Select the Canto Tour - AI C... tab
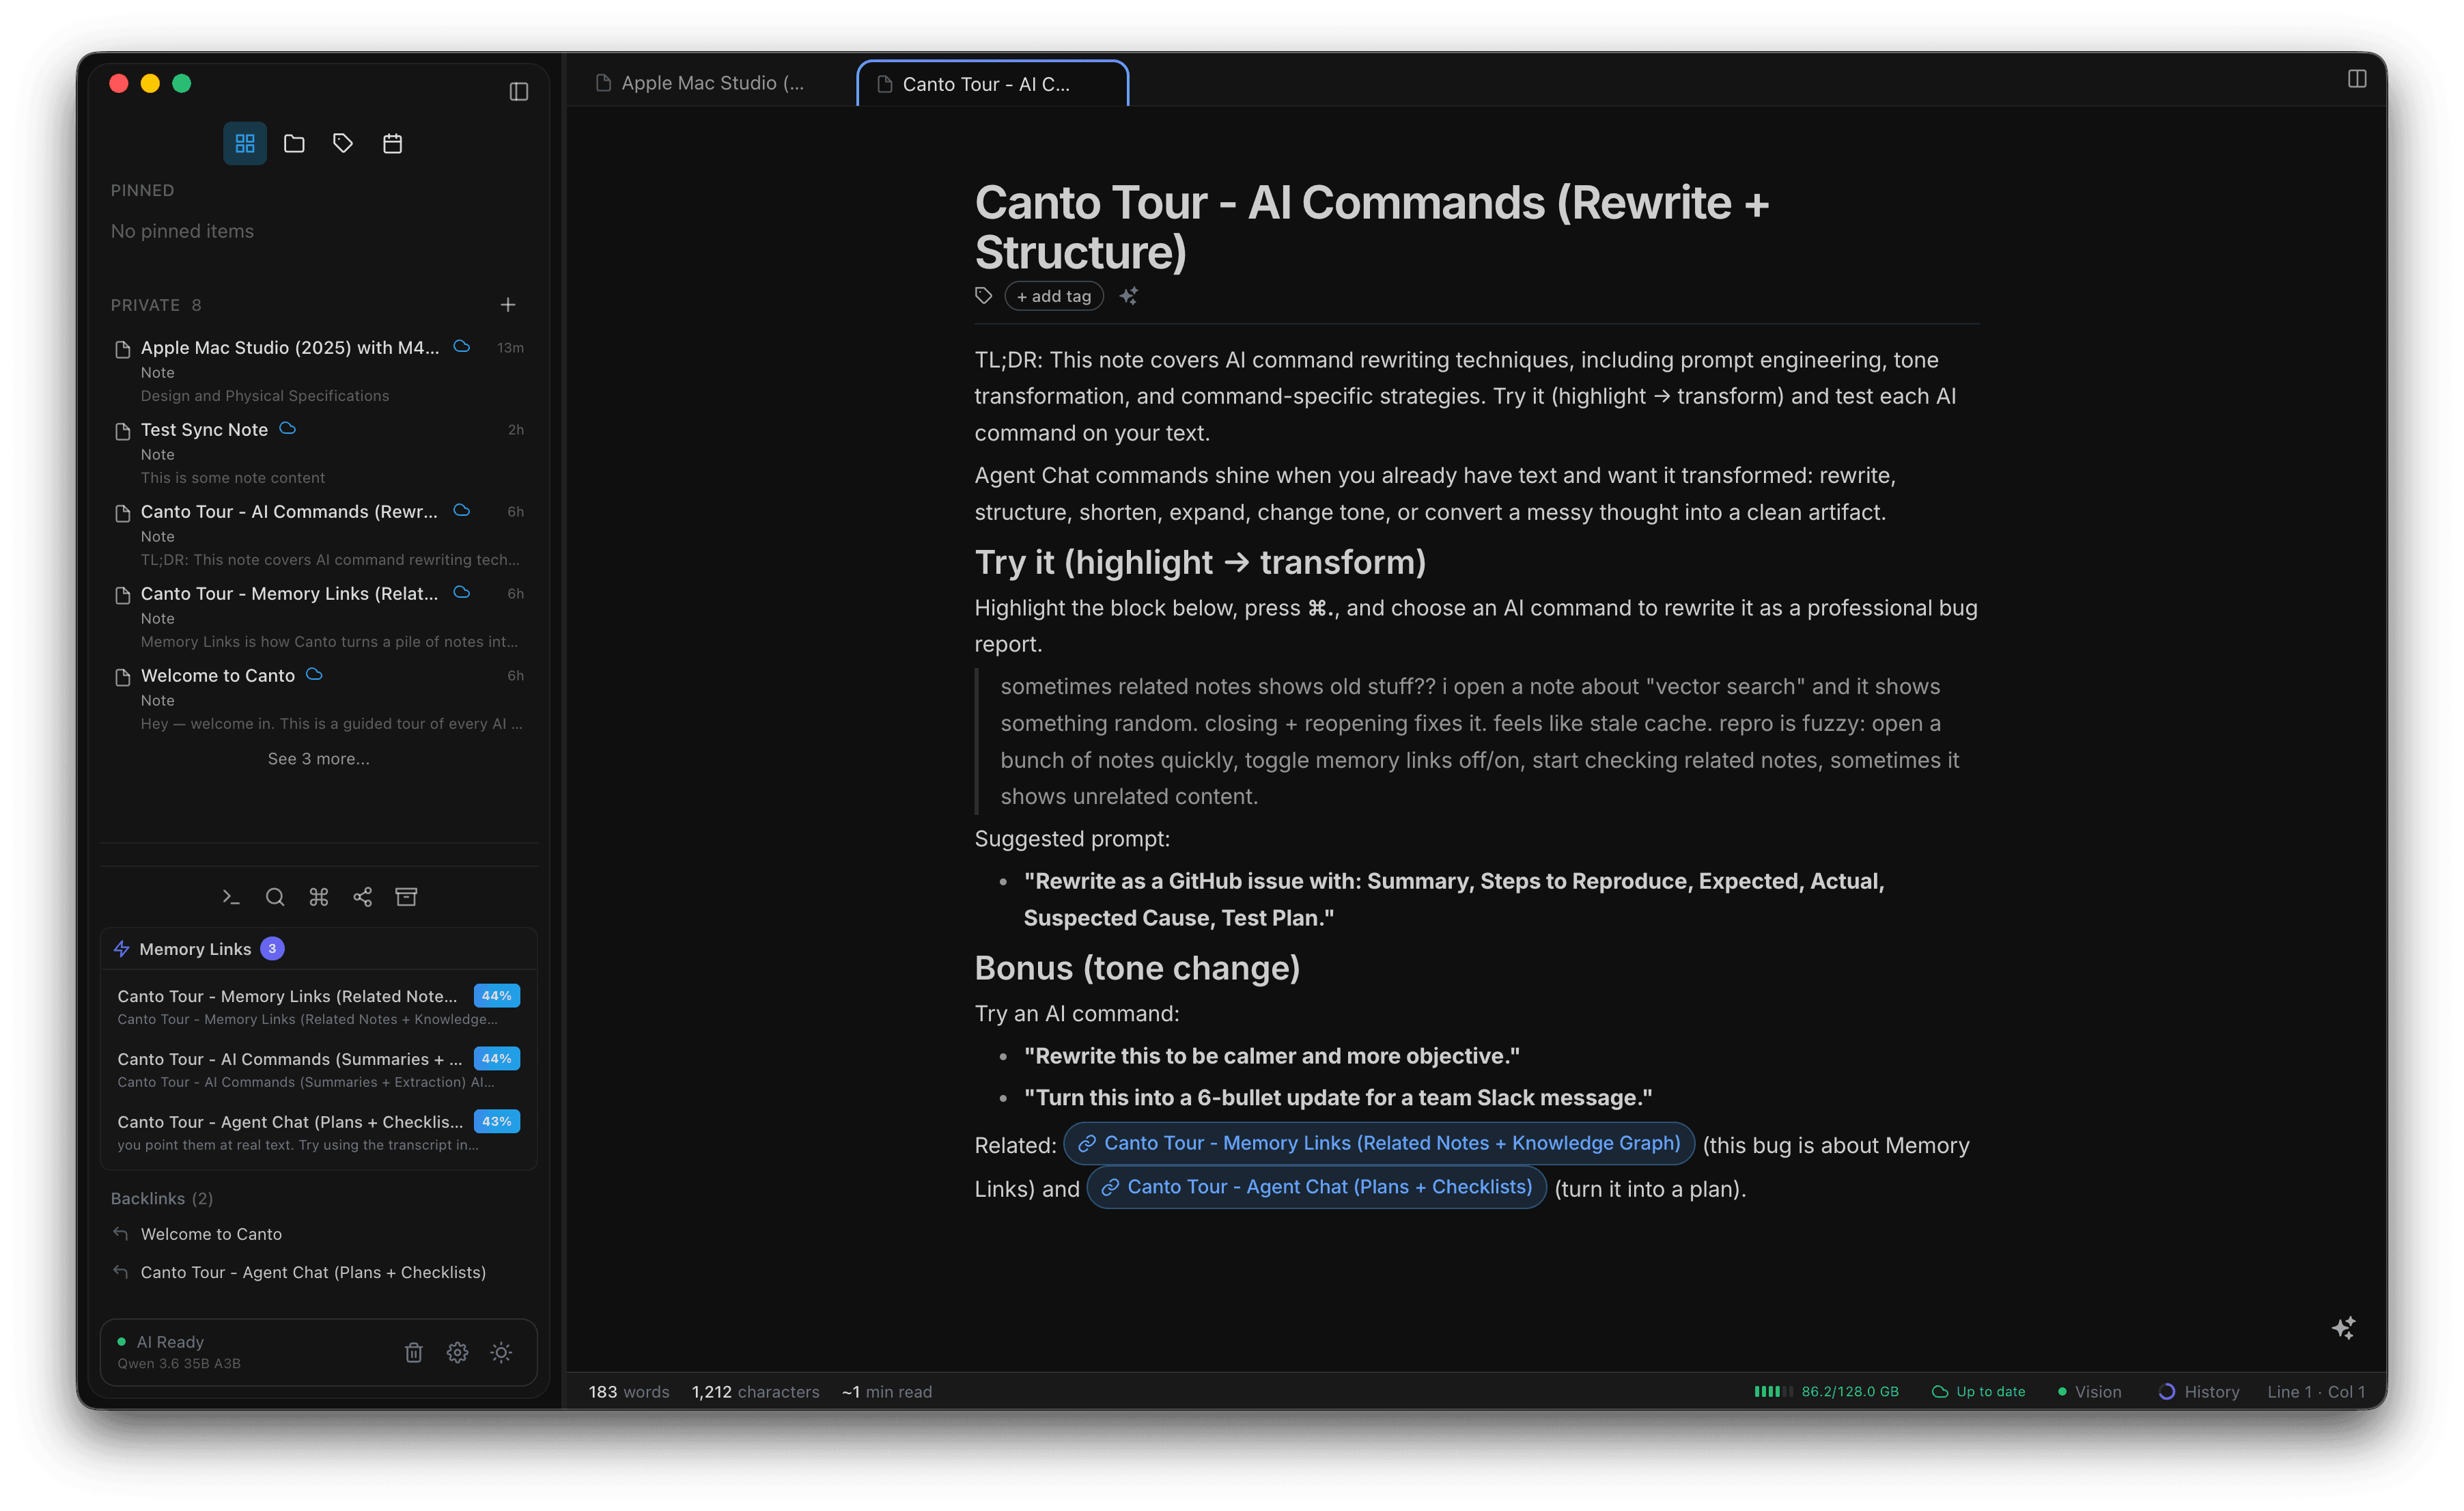The image size is (2464, 1511). (x=992, y=84)
